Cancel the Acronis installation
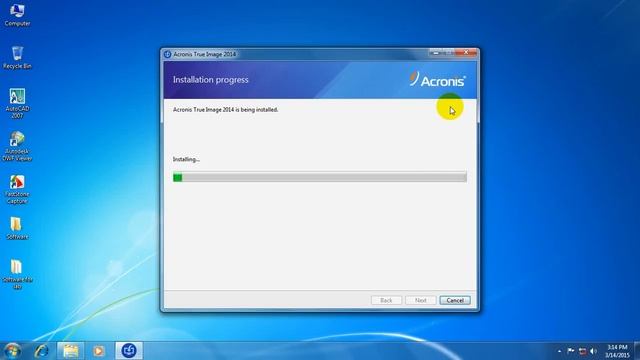 coord(455,300)
